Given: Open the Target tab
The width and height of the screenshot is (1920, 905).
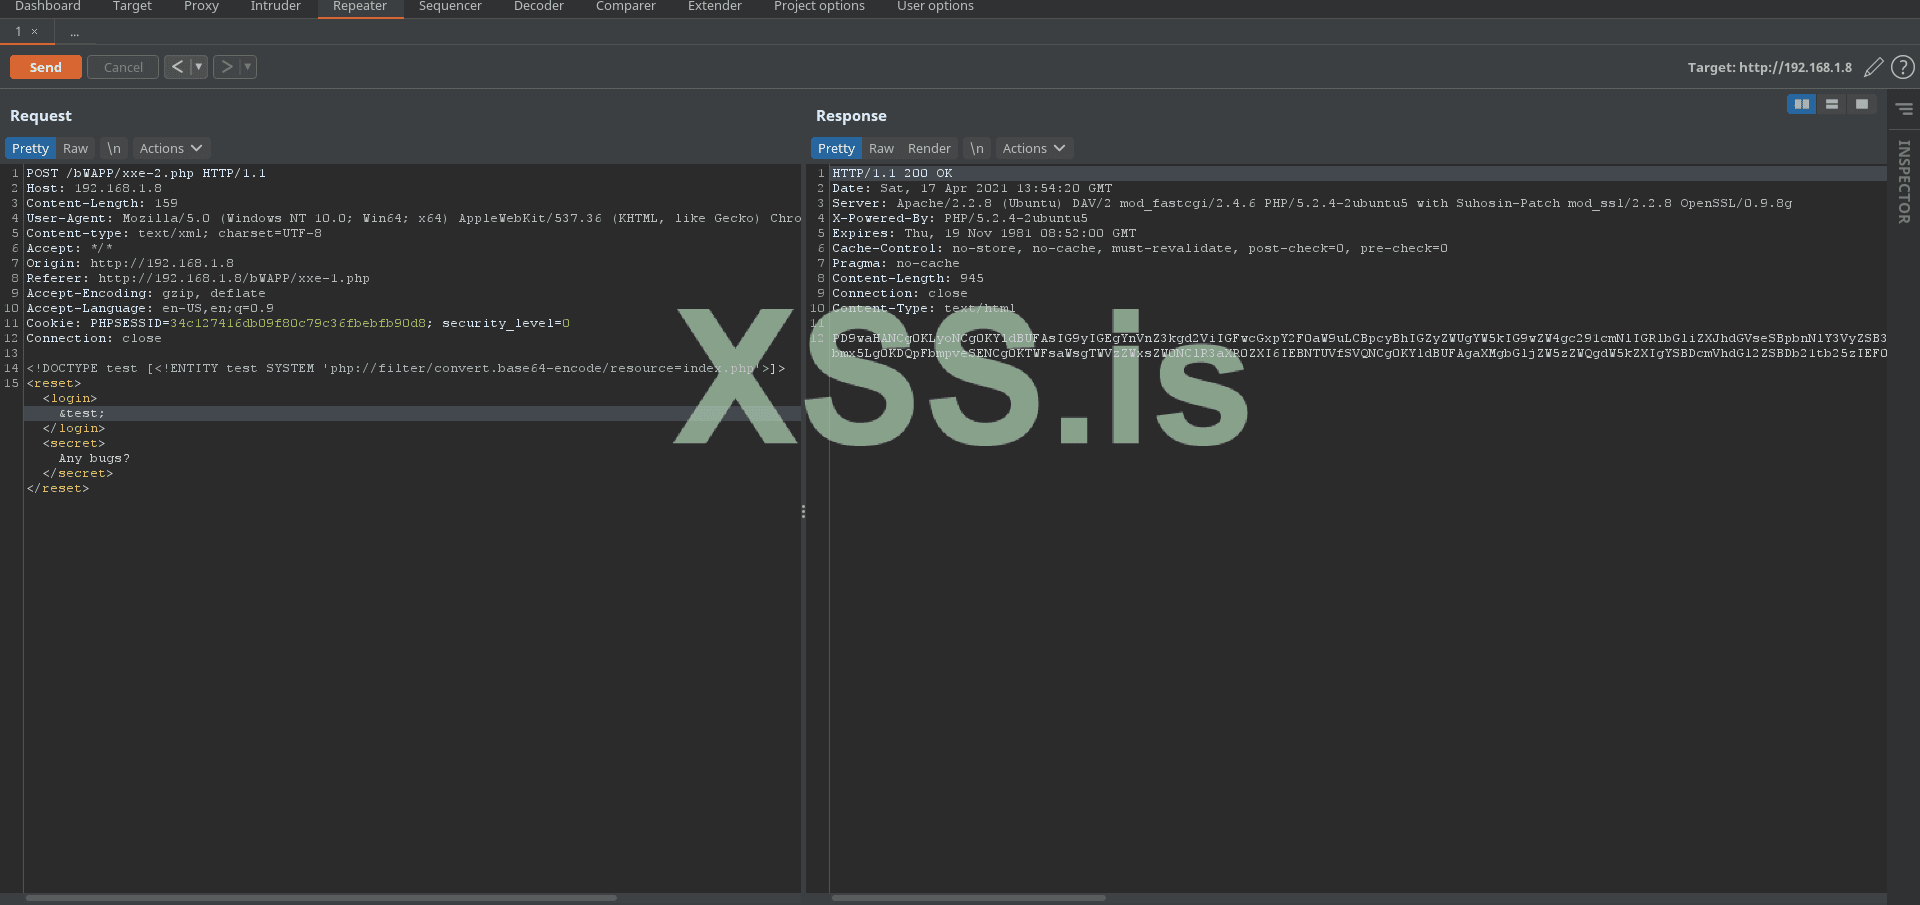Looking at the screenshot, I should click(132, 7).
